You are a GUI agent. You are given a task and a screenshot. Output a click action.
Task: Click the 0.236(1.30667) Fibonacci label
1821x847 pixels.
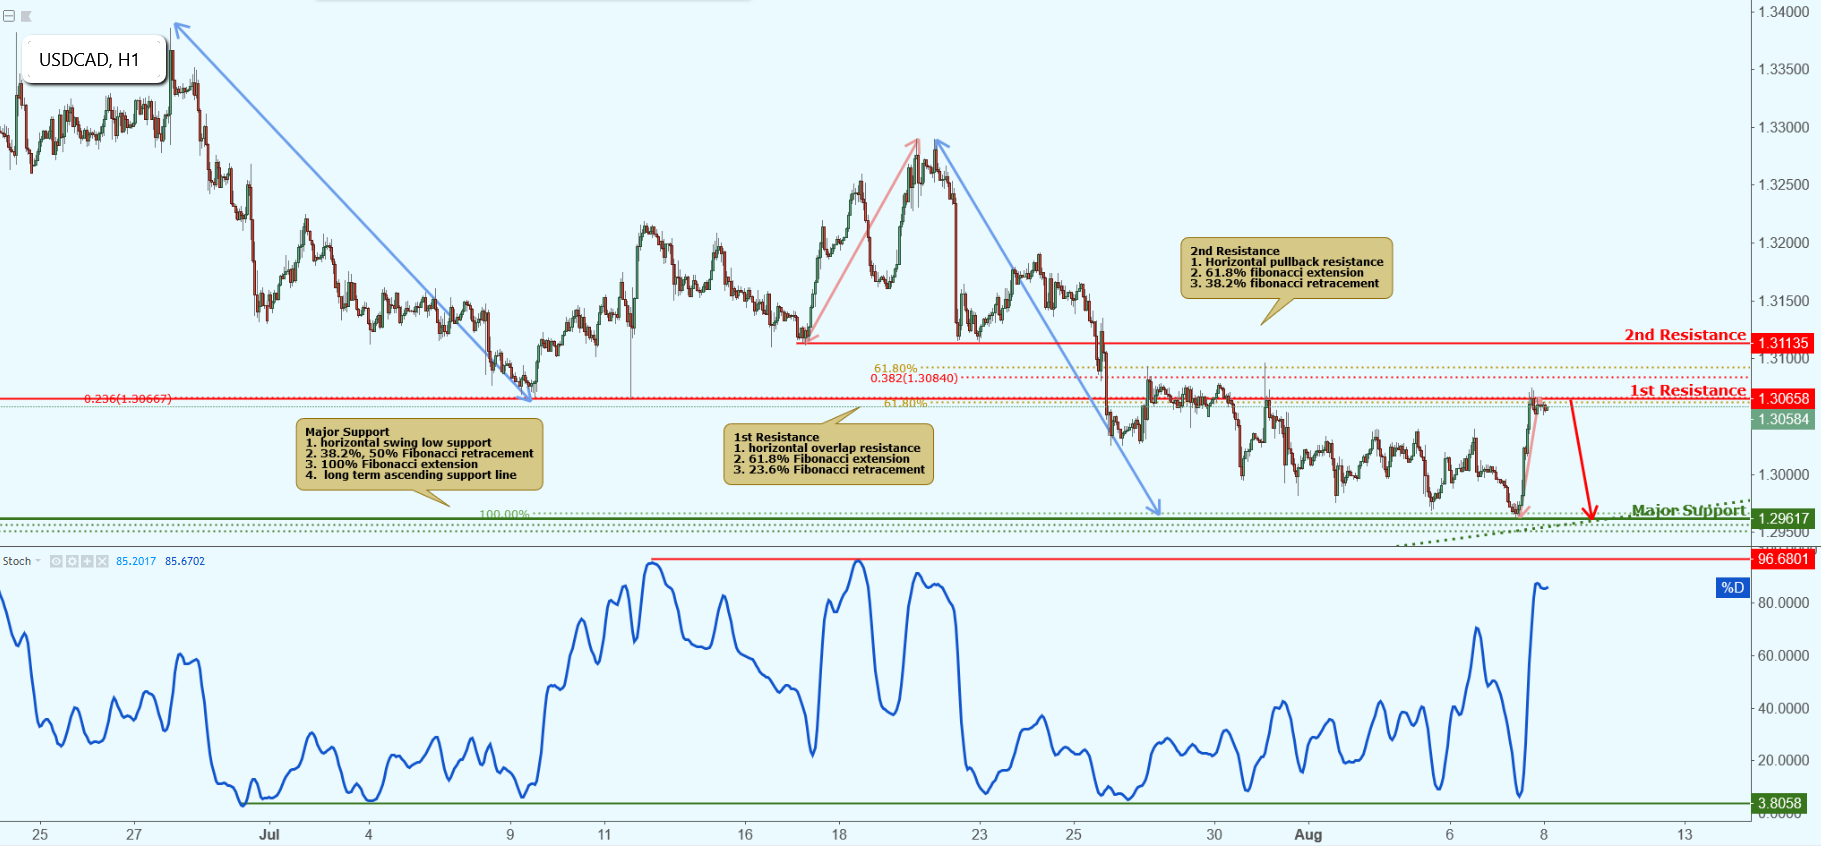(128, 399)
